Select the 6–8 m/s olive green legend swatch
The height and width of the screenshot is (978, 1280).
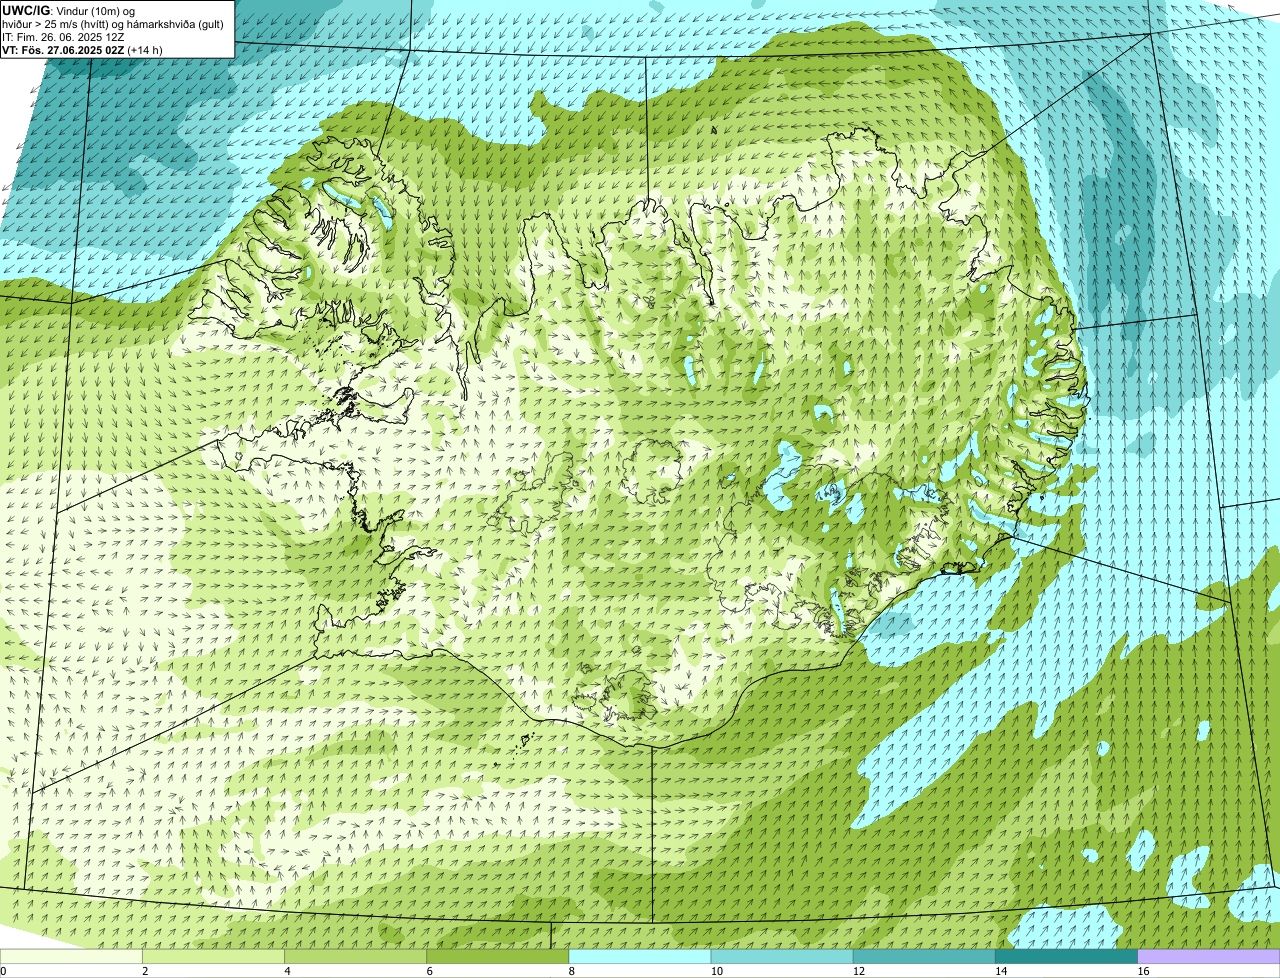click(498, 956)
